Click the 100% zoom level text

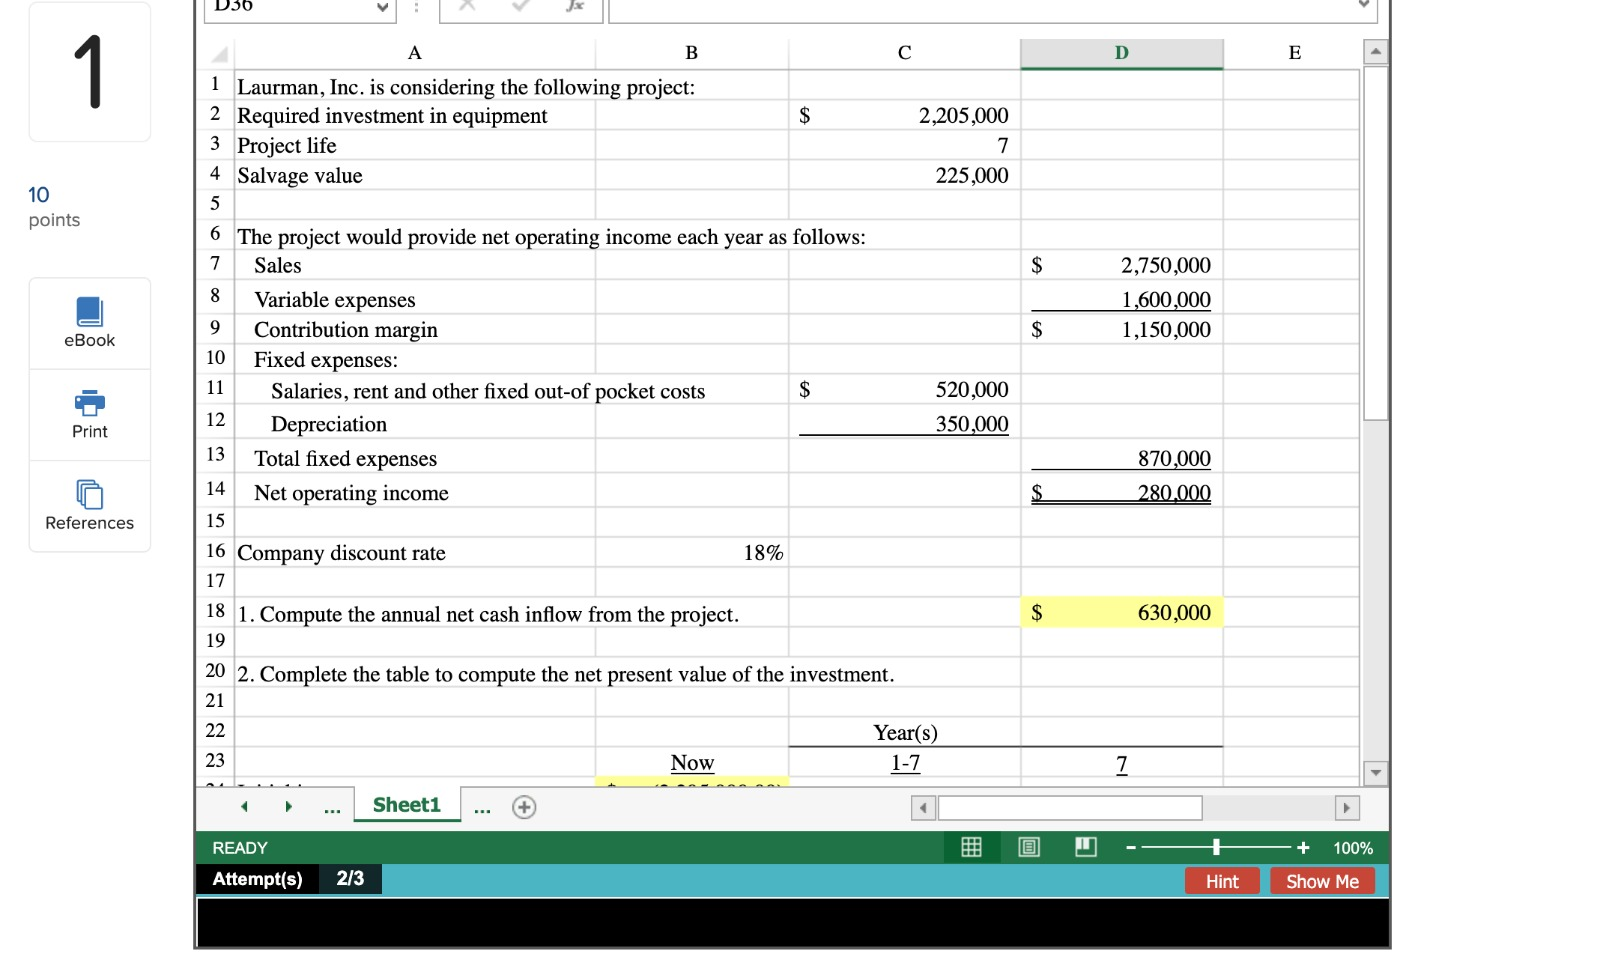tap(1353, 848)
